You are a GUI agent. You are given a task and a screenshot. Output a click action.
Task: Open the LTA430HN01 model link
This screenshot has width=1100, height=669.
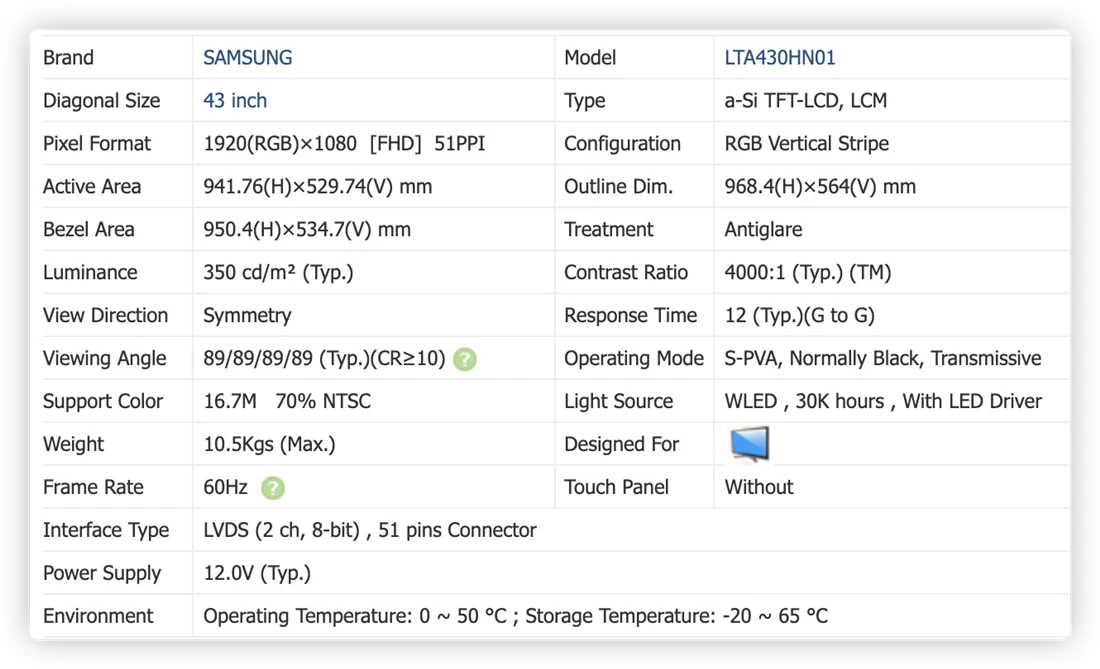pos(780,58)
